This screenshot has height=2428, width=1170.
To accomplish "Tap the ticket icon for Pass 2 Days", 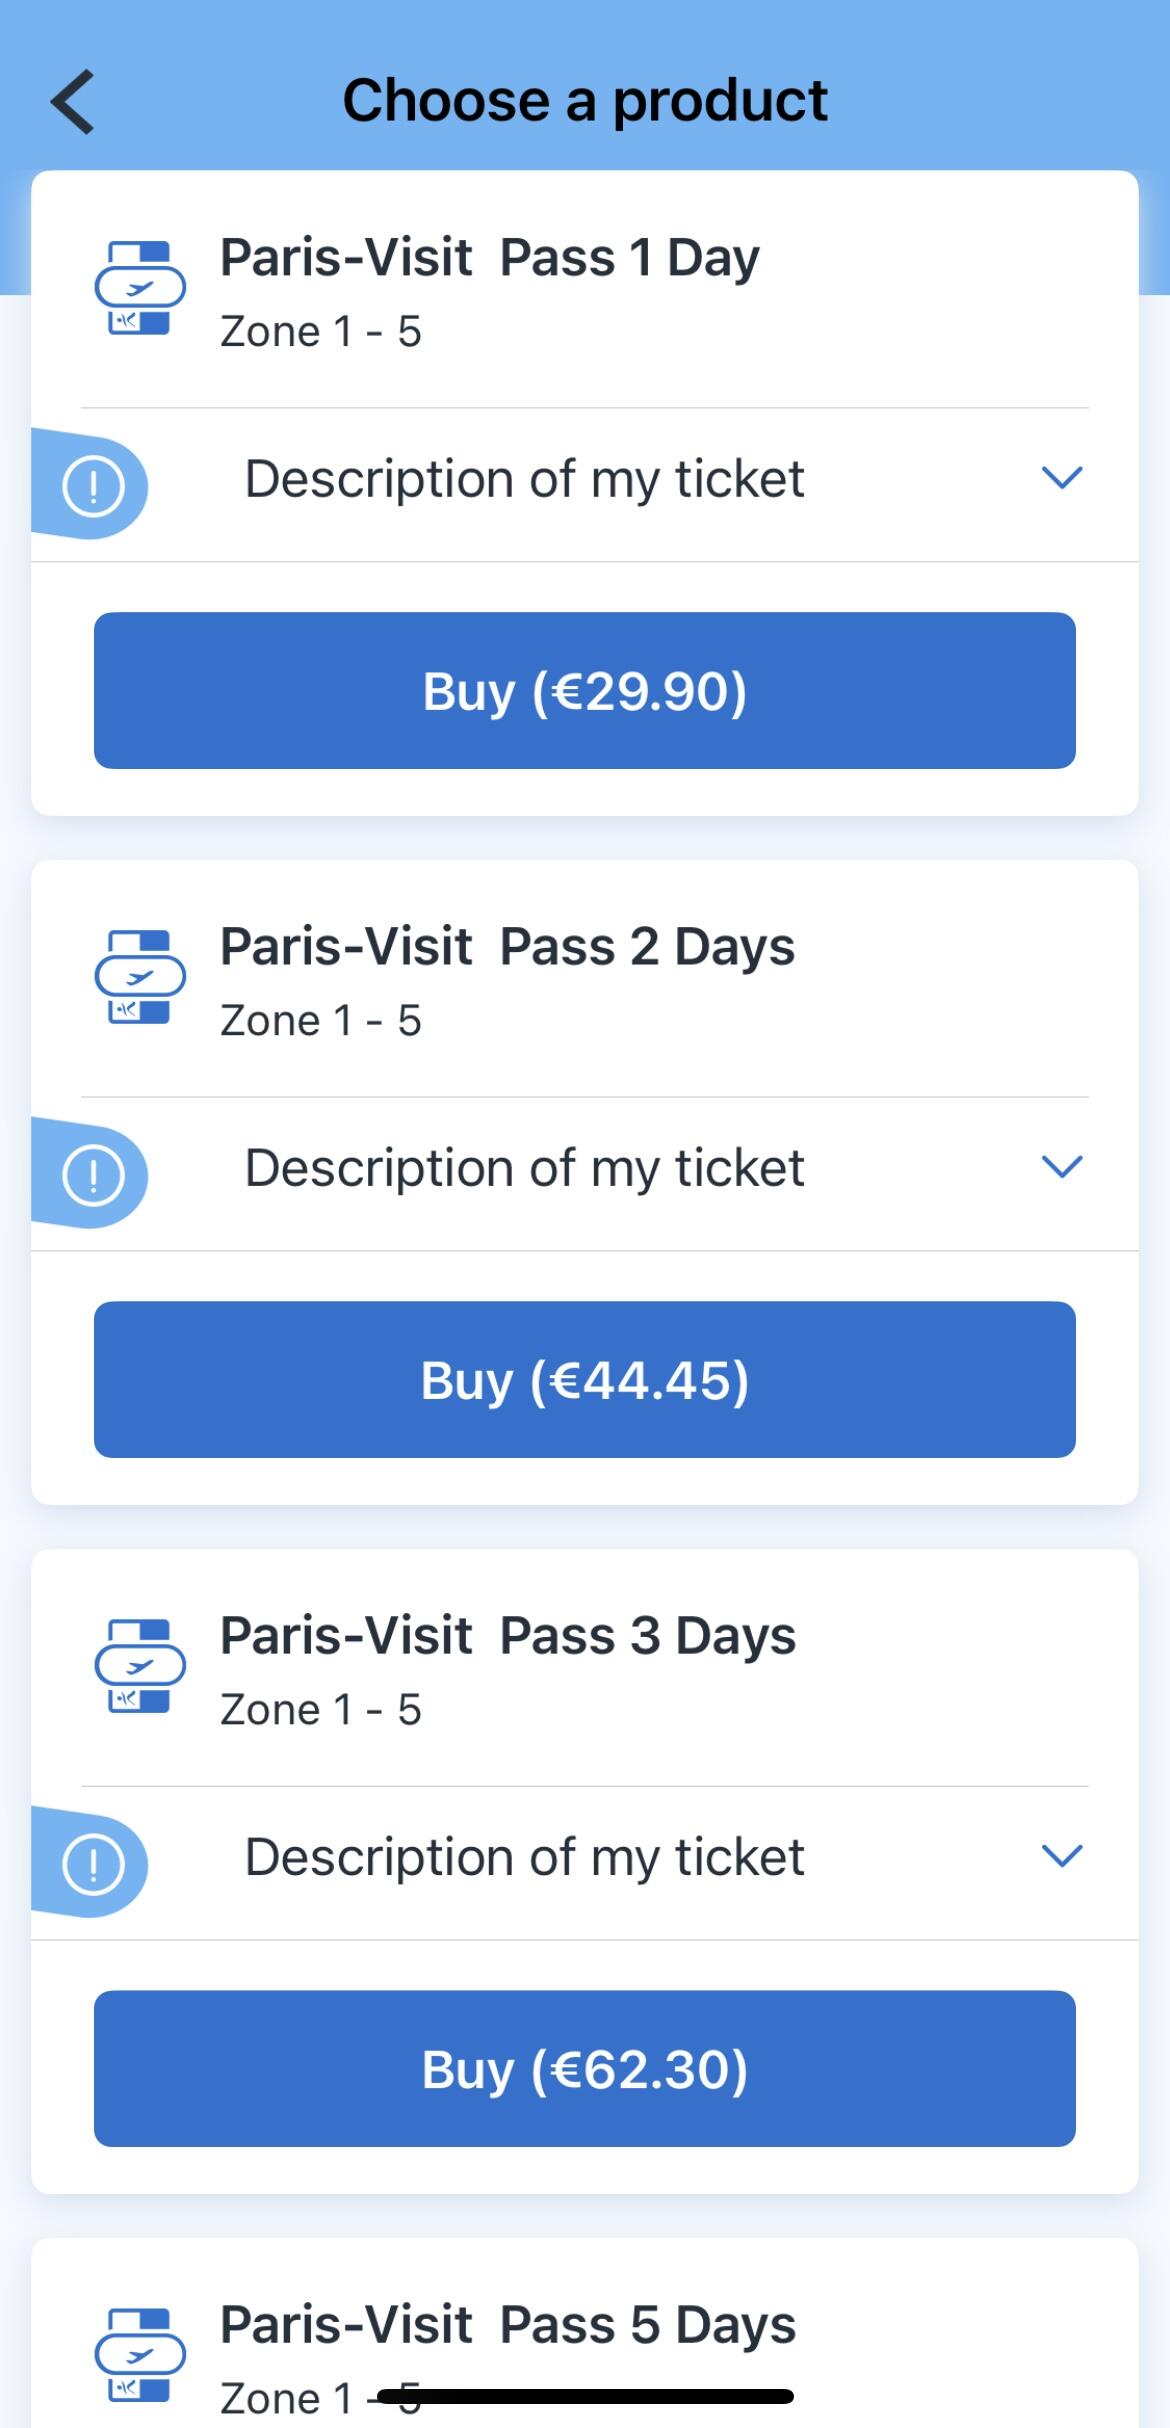I will 140,977.
